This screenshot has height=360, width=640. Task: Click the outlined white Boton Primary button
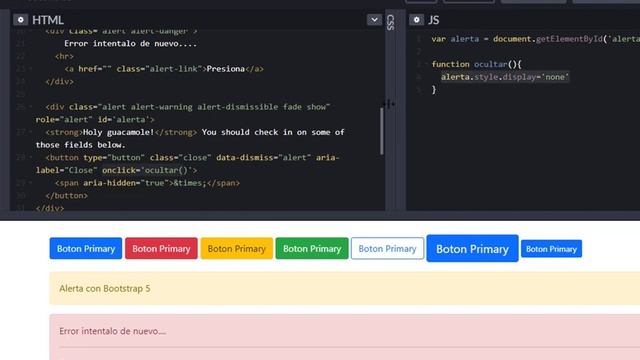[x=387, y=248]
